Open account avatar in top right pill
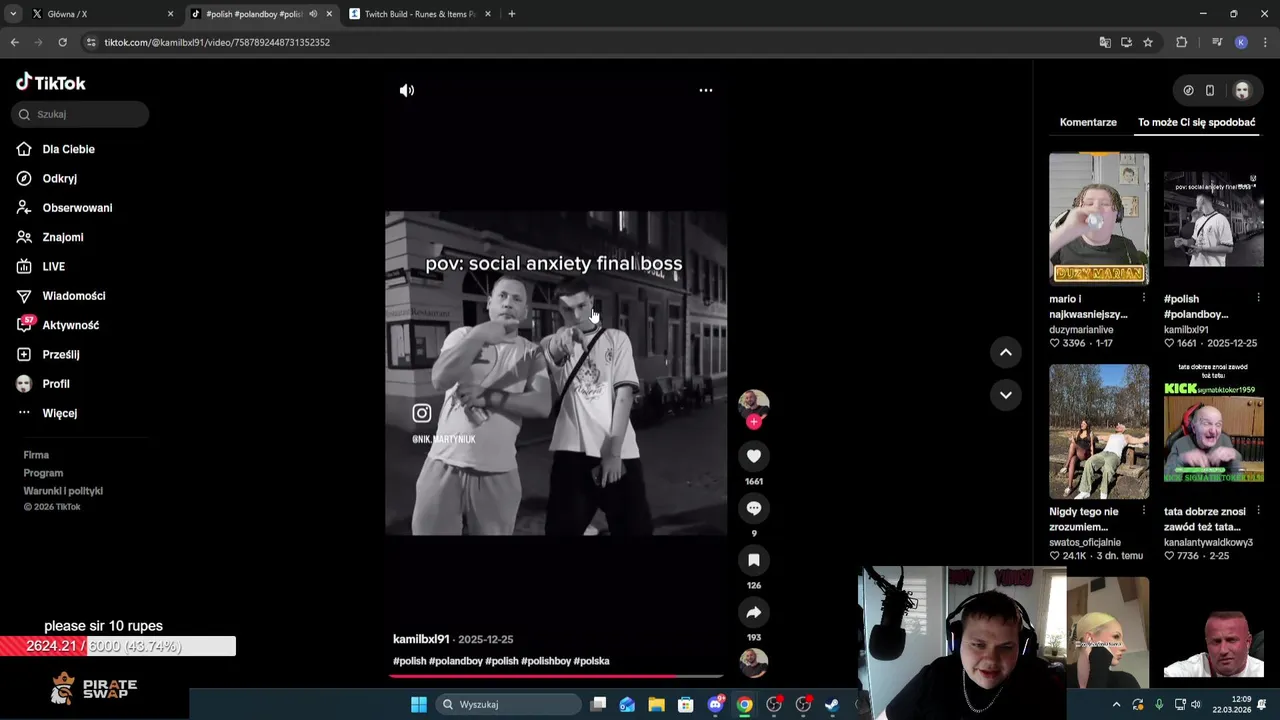1280x720 pixels. 1242,90
